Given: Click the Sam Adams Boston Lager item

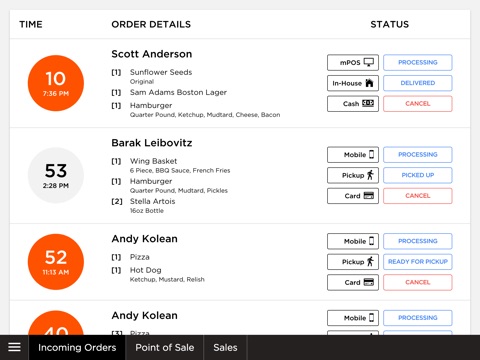Looking at the screenshot, I should pos(178,92).
